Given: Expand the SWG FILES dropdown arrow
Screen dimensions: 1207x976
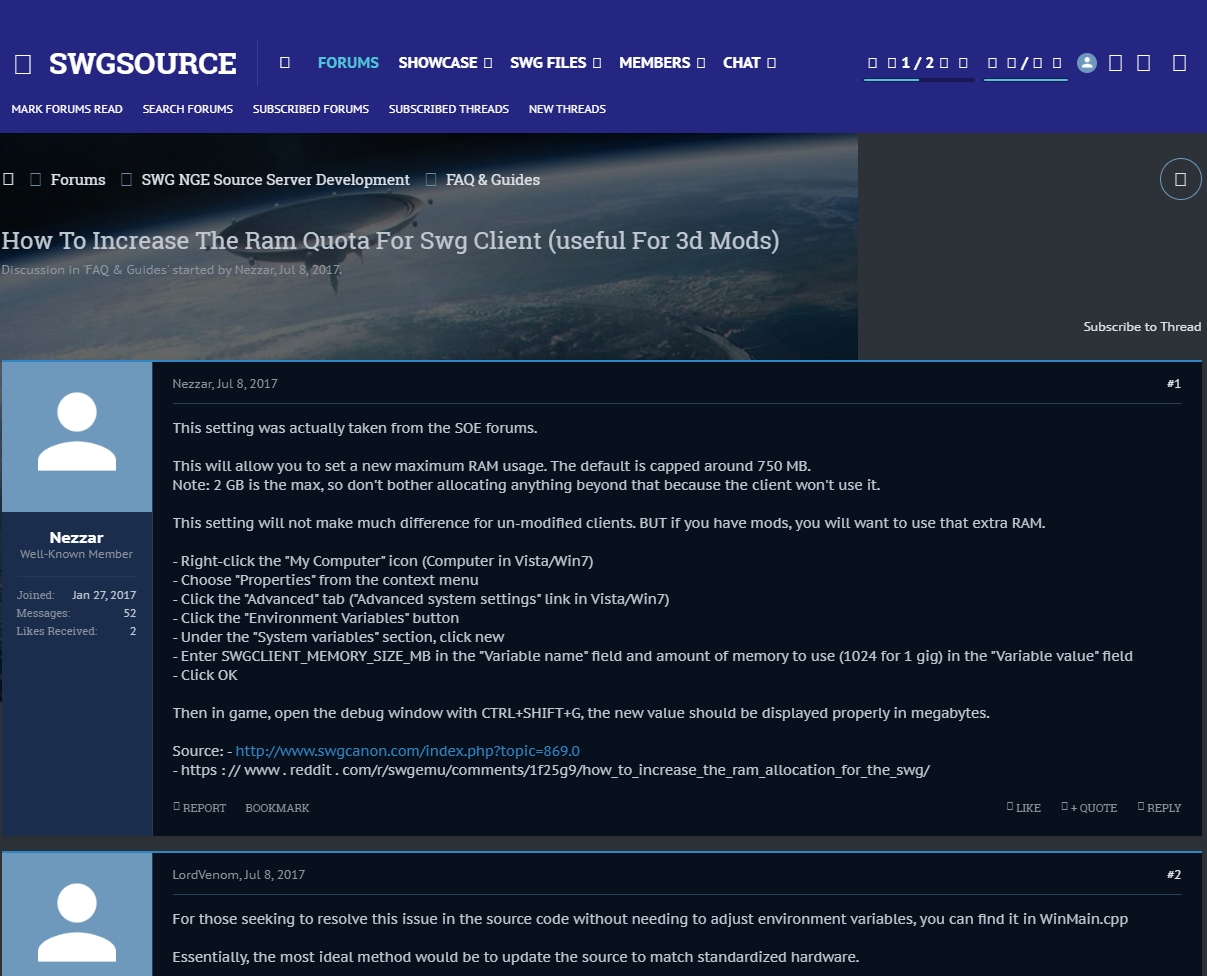Looking at the screenshot, I should (x=597, y=63).
